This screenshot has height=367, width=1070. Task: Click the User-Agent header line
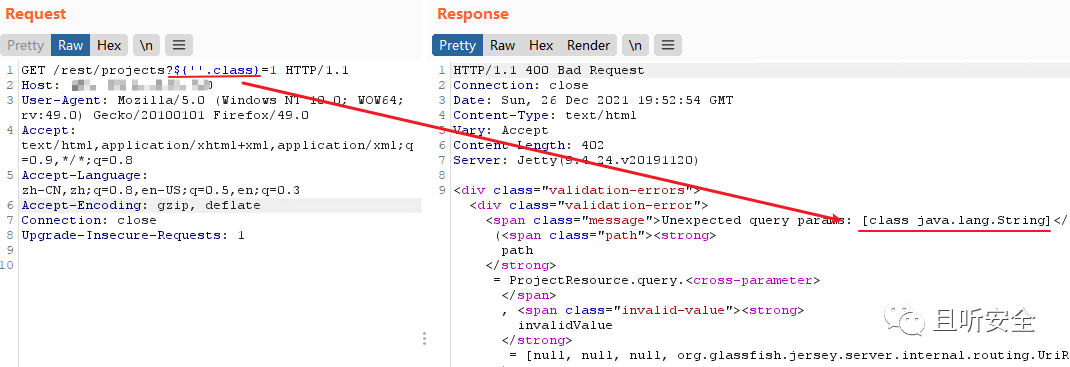pyautogui.click(x=212, y=108)
